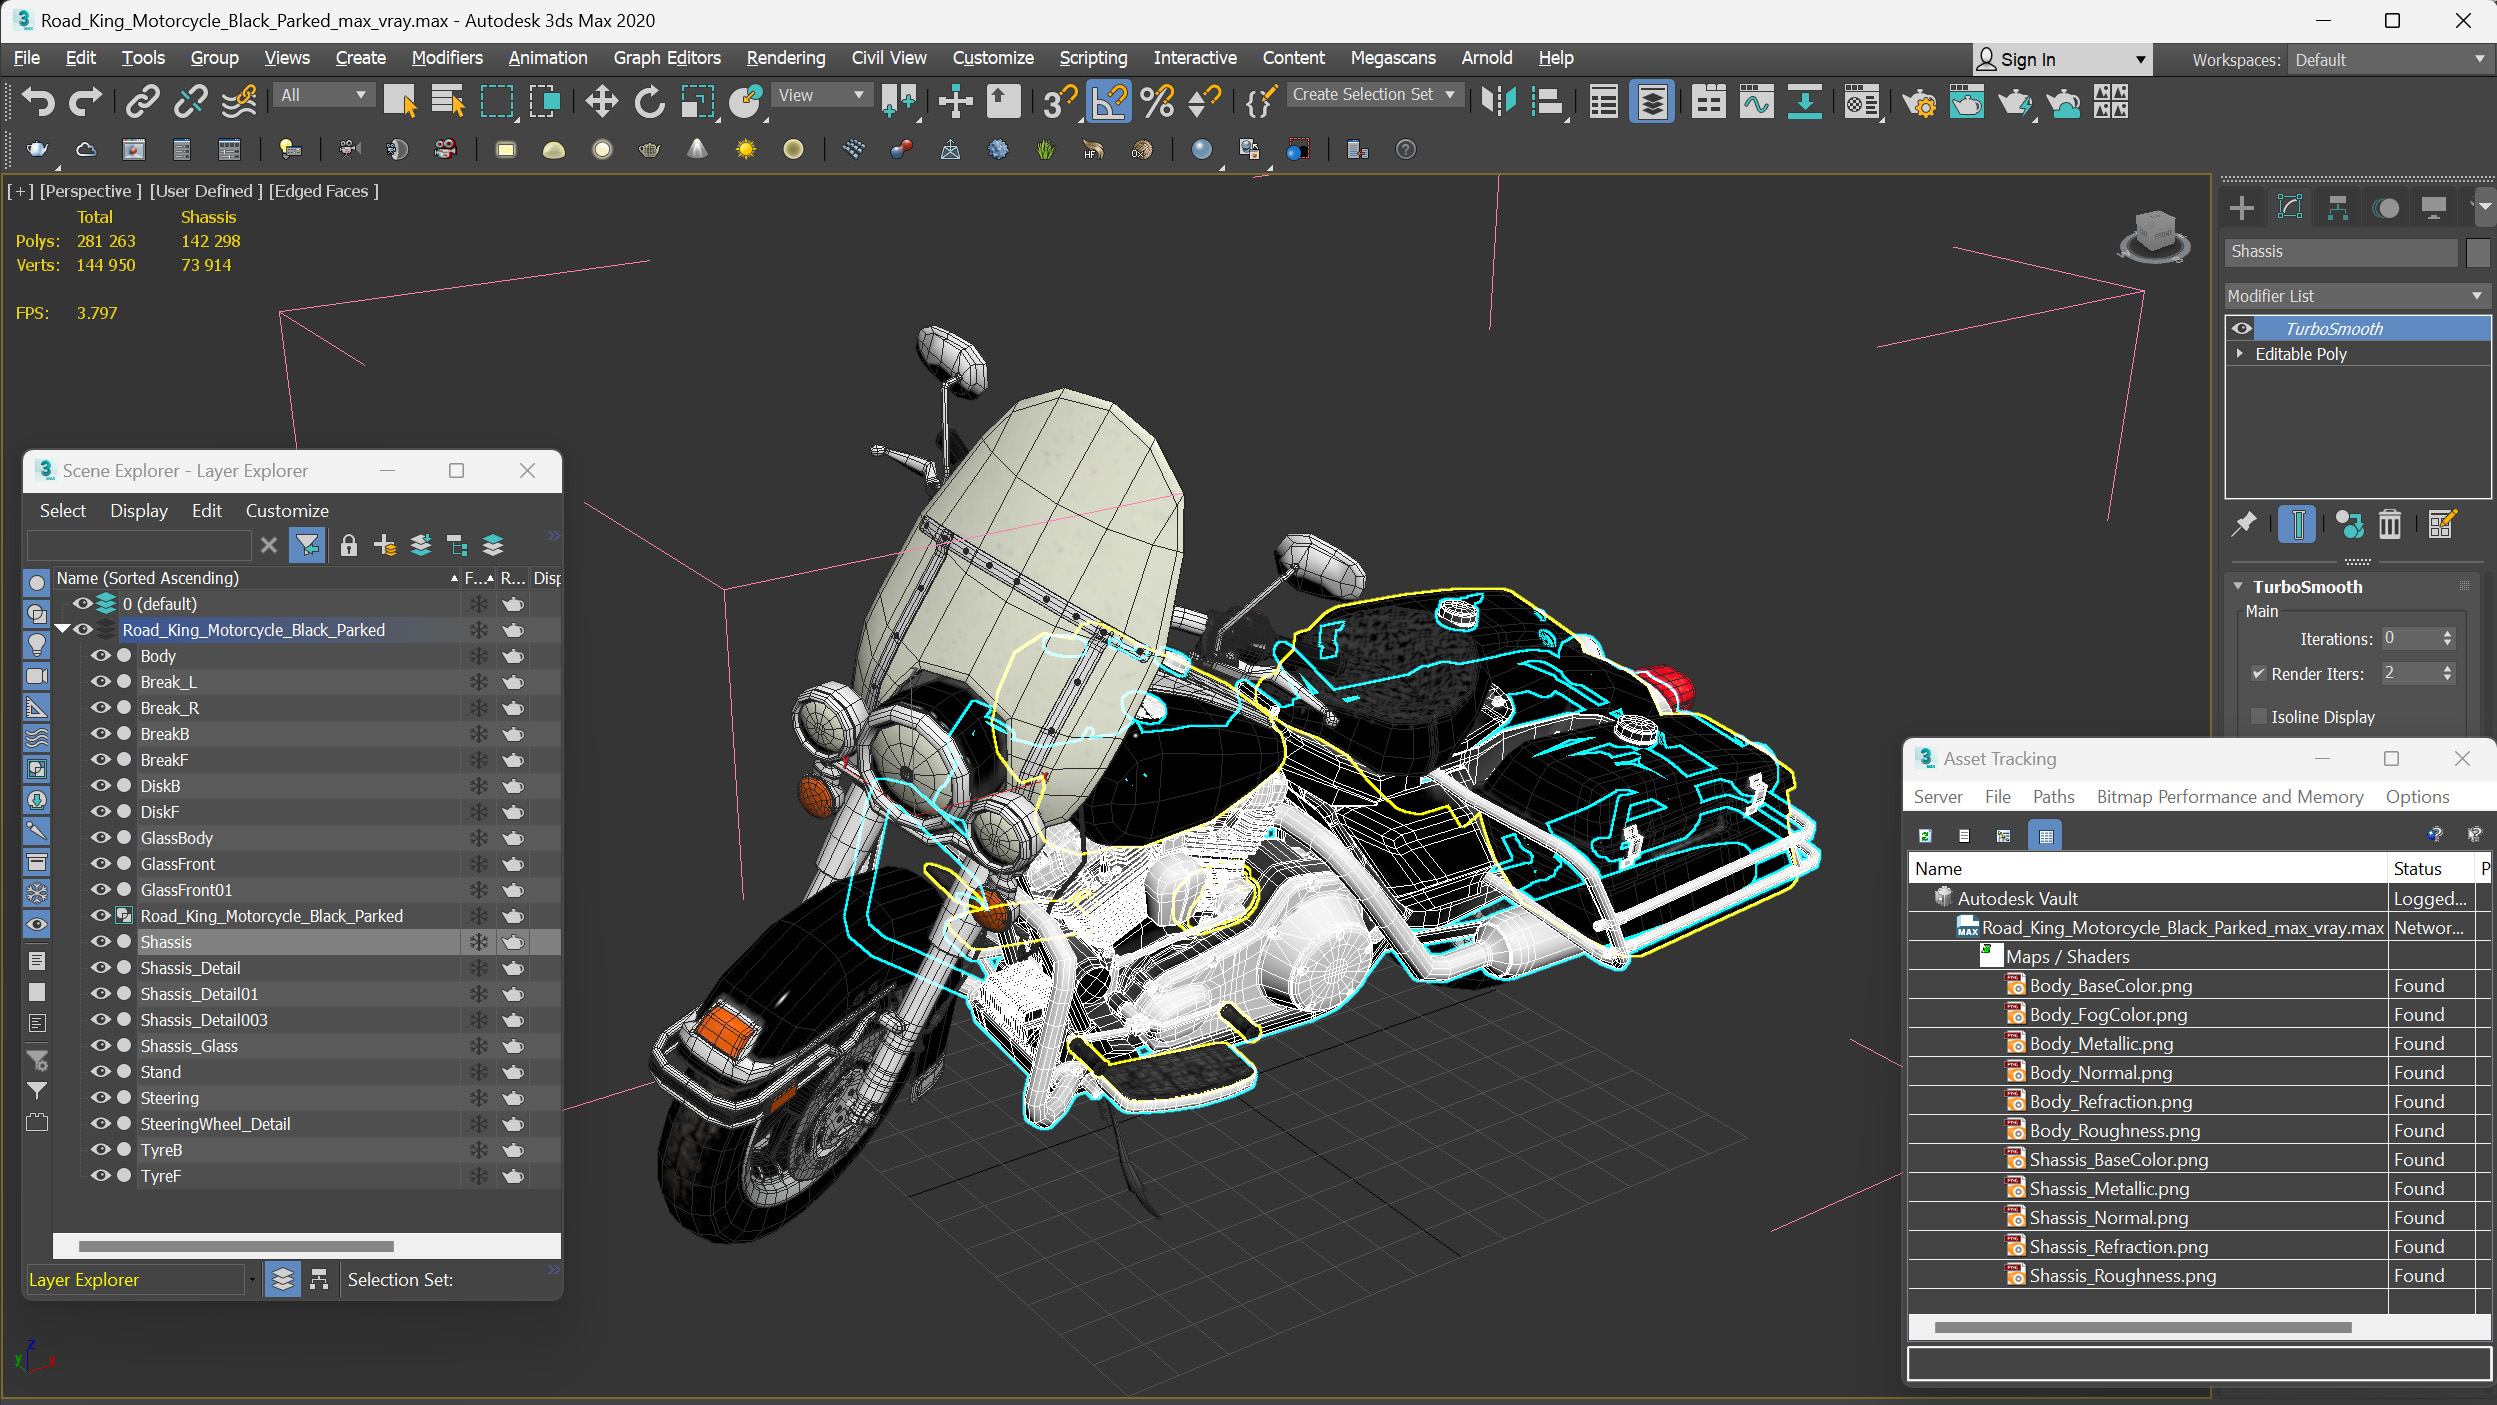This screenshot has height=1405, width=2497.
Task: Open Render Setup teapot icon
Action: [1919, 101]
